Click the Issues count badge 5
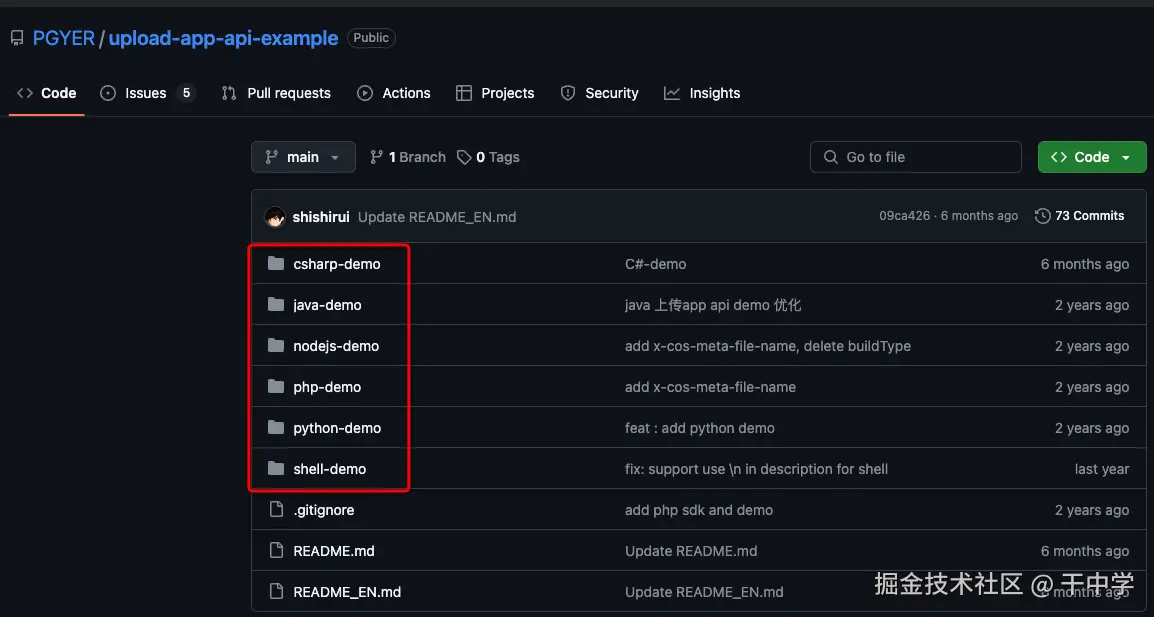 [186, 93]
